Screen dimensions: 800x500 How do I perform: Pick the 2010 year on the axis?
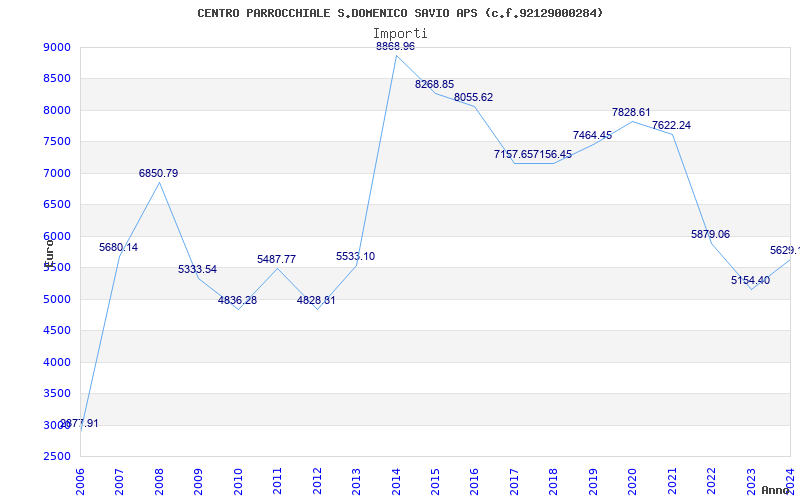click(238, 482)
